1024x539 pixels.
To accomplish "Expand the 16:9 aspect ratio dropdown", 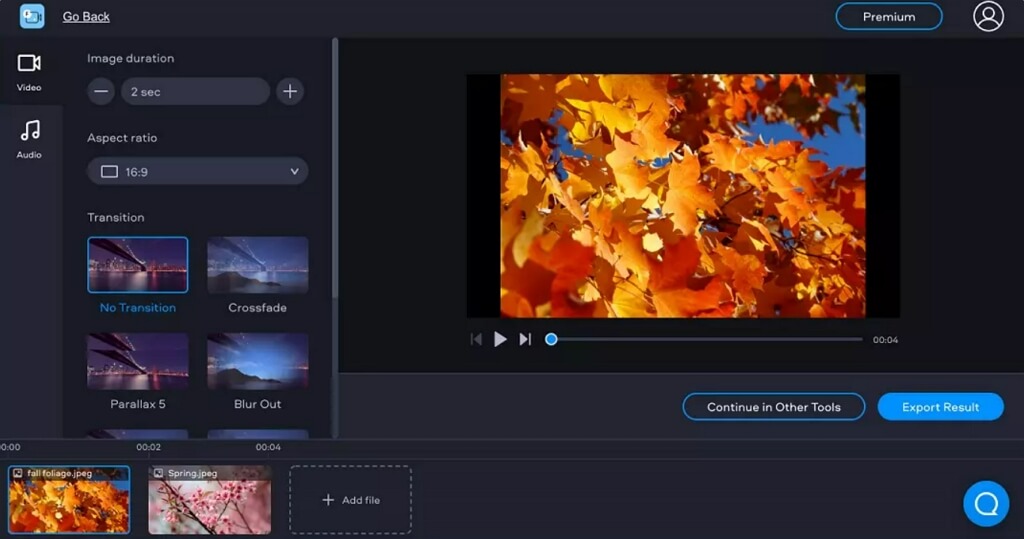I will (198, 172).
